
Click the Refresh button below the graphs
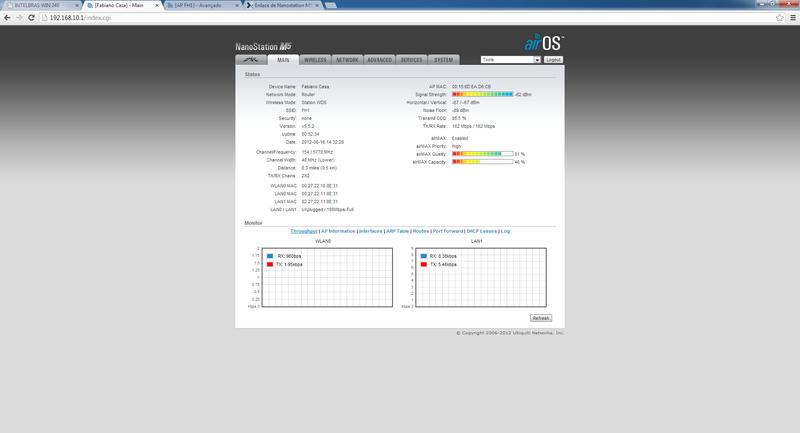[541, 318]
